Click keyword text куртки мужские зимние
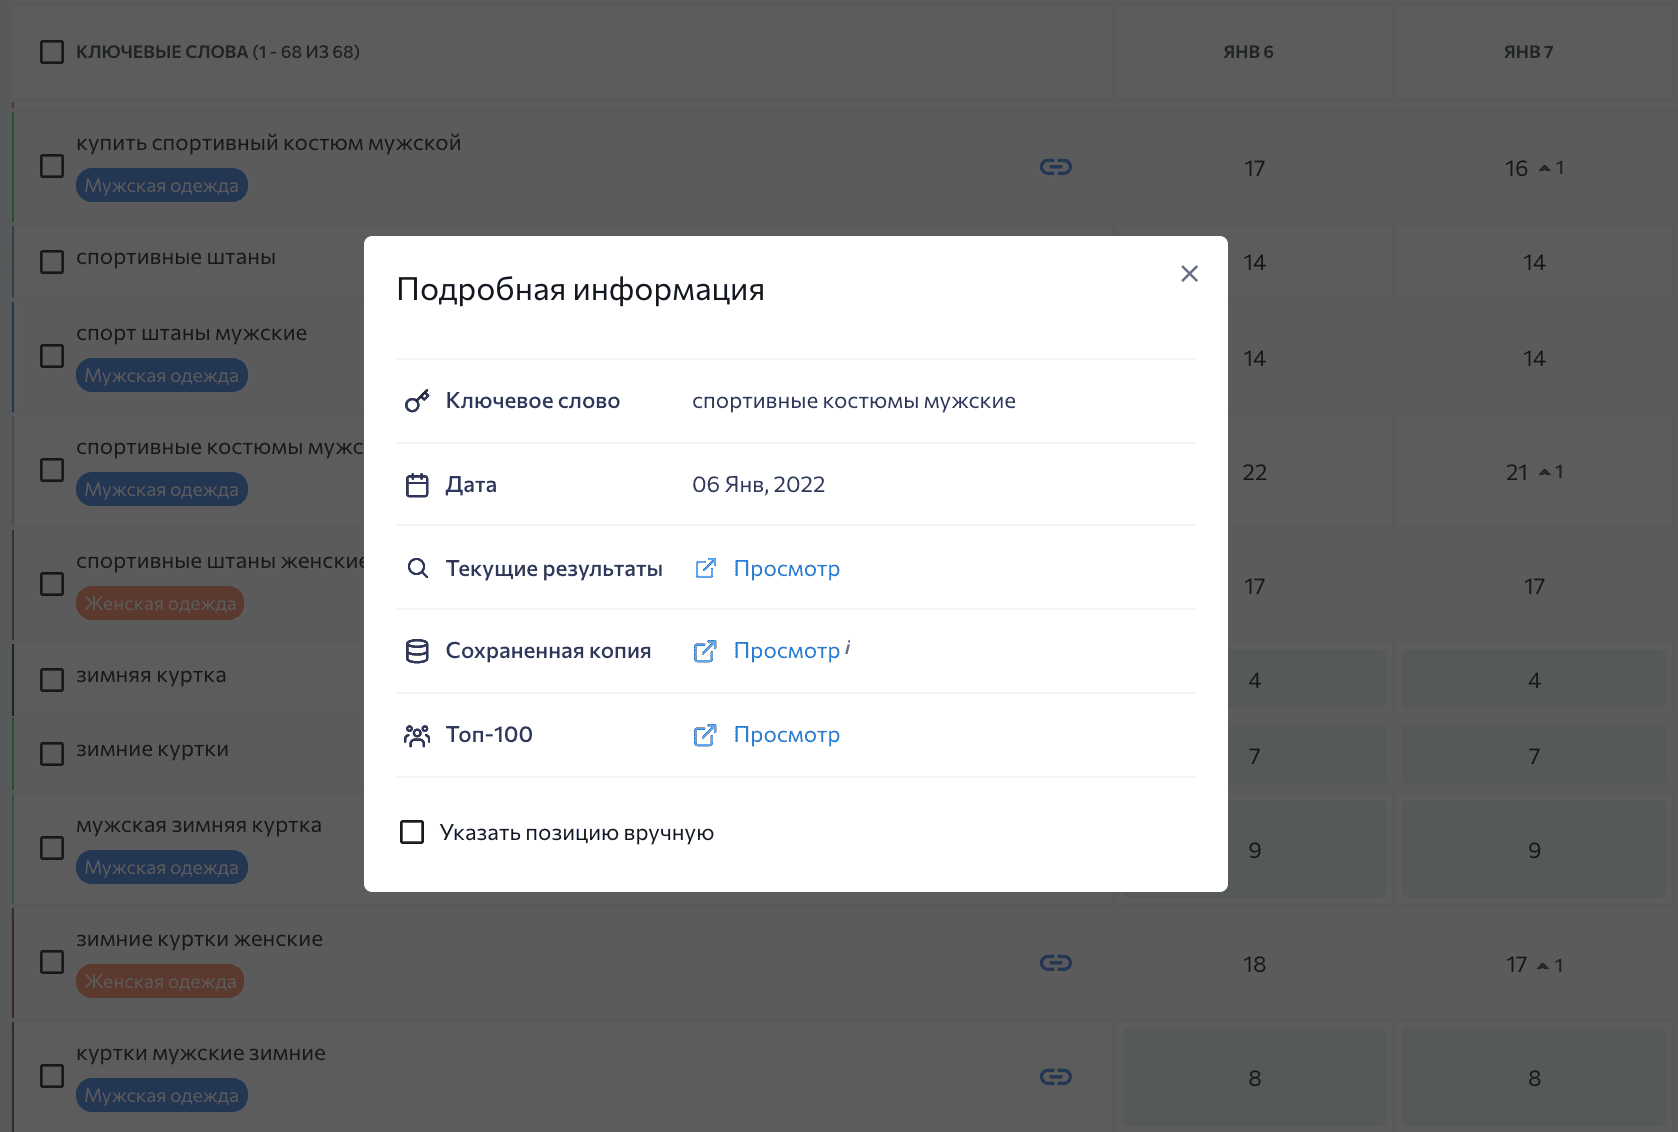Screen dimensions: 1678x1132 coord(201,1053)
